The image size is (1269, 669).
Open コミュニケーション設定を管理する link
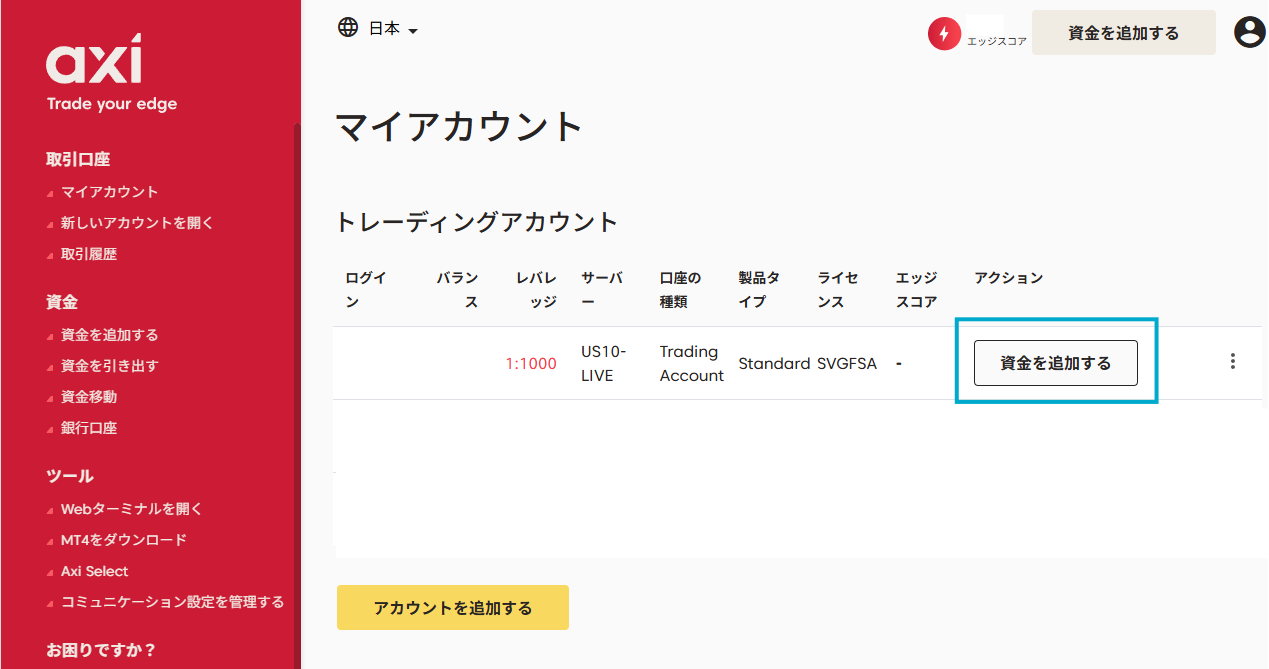pyautogui.click(x=172, y=602)
